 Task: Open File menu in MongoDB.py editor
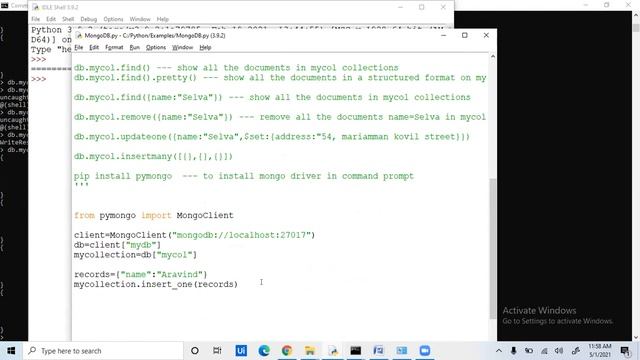pos(79,47)
